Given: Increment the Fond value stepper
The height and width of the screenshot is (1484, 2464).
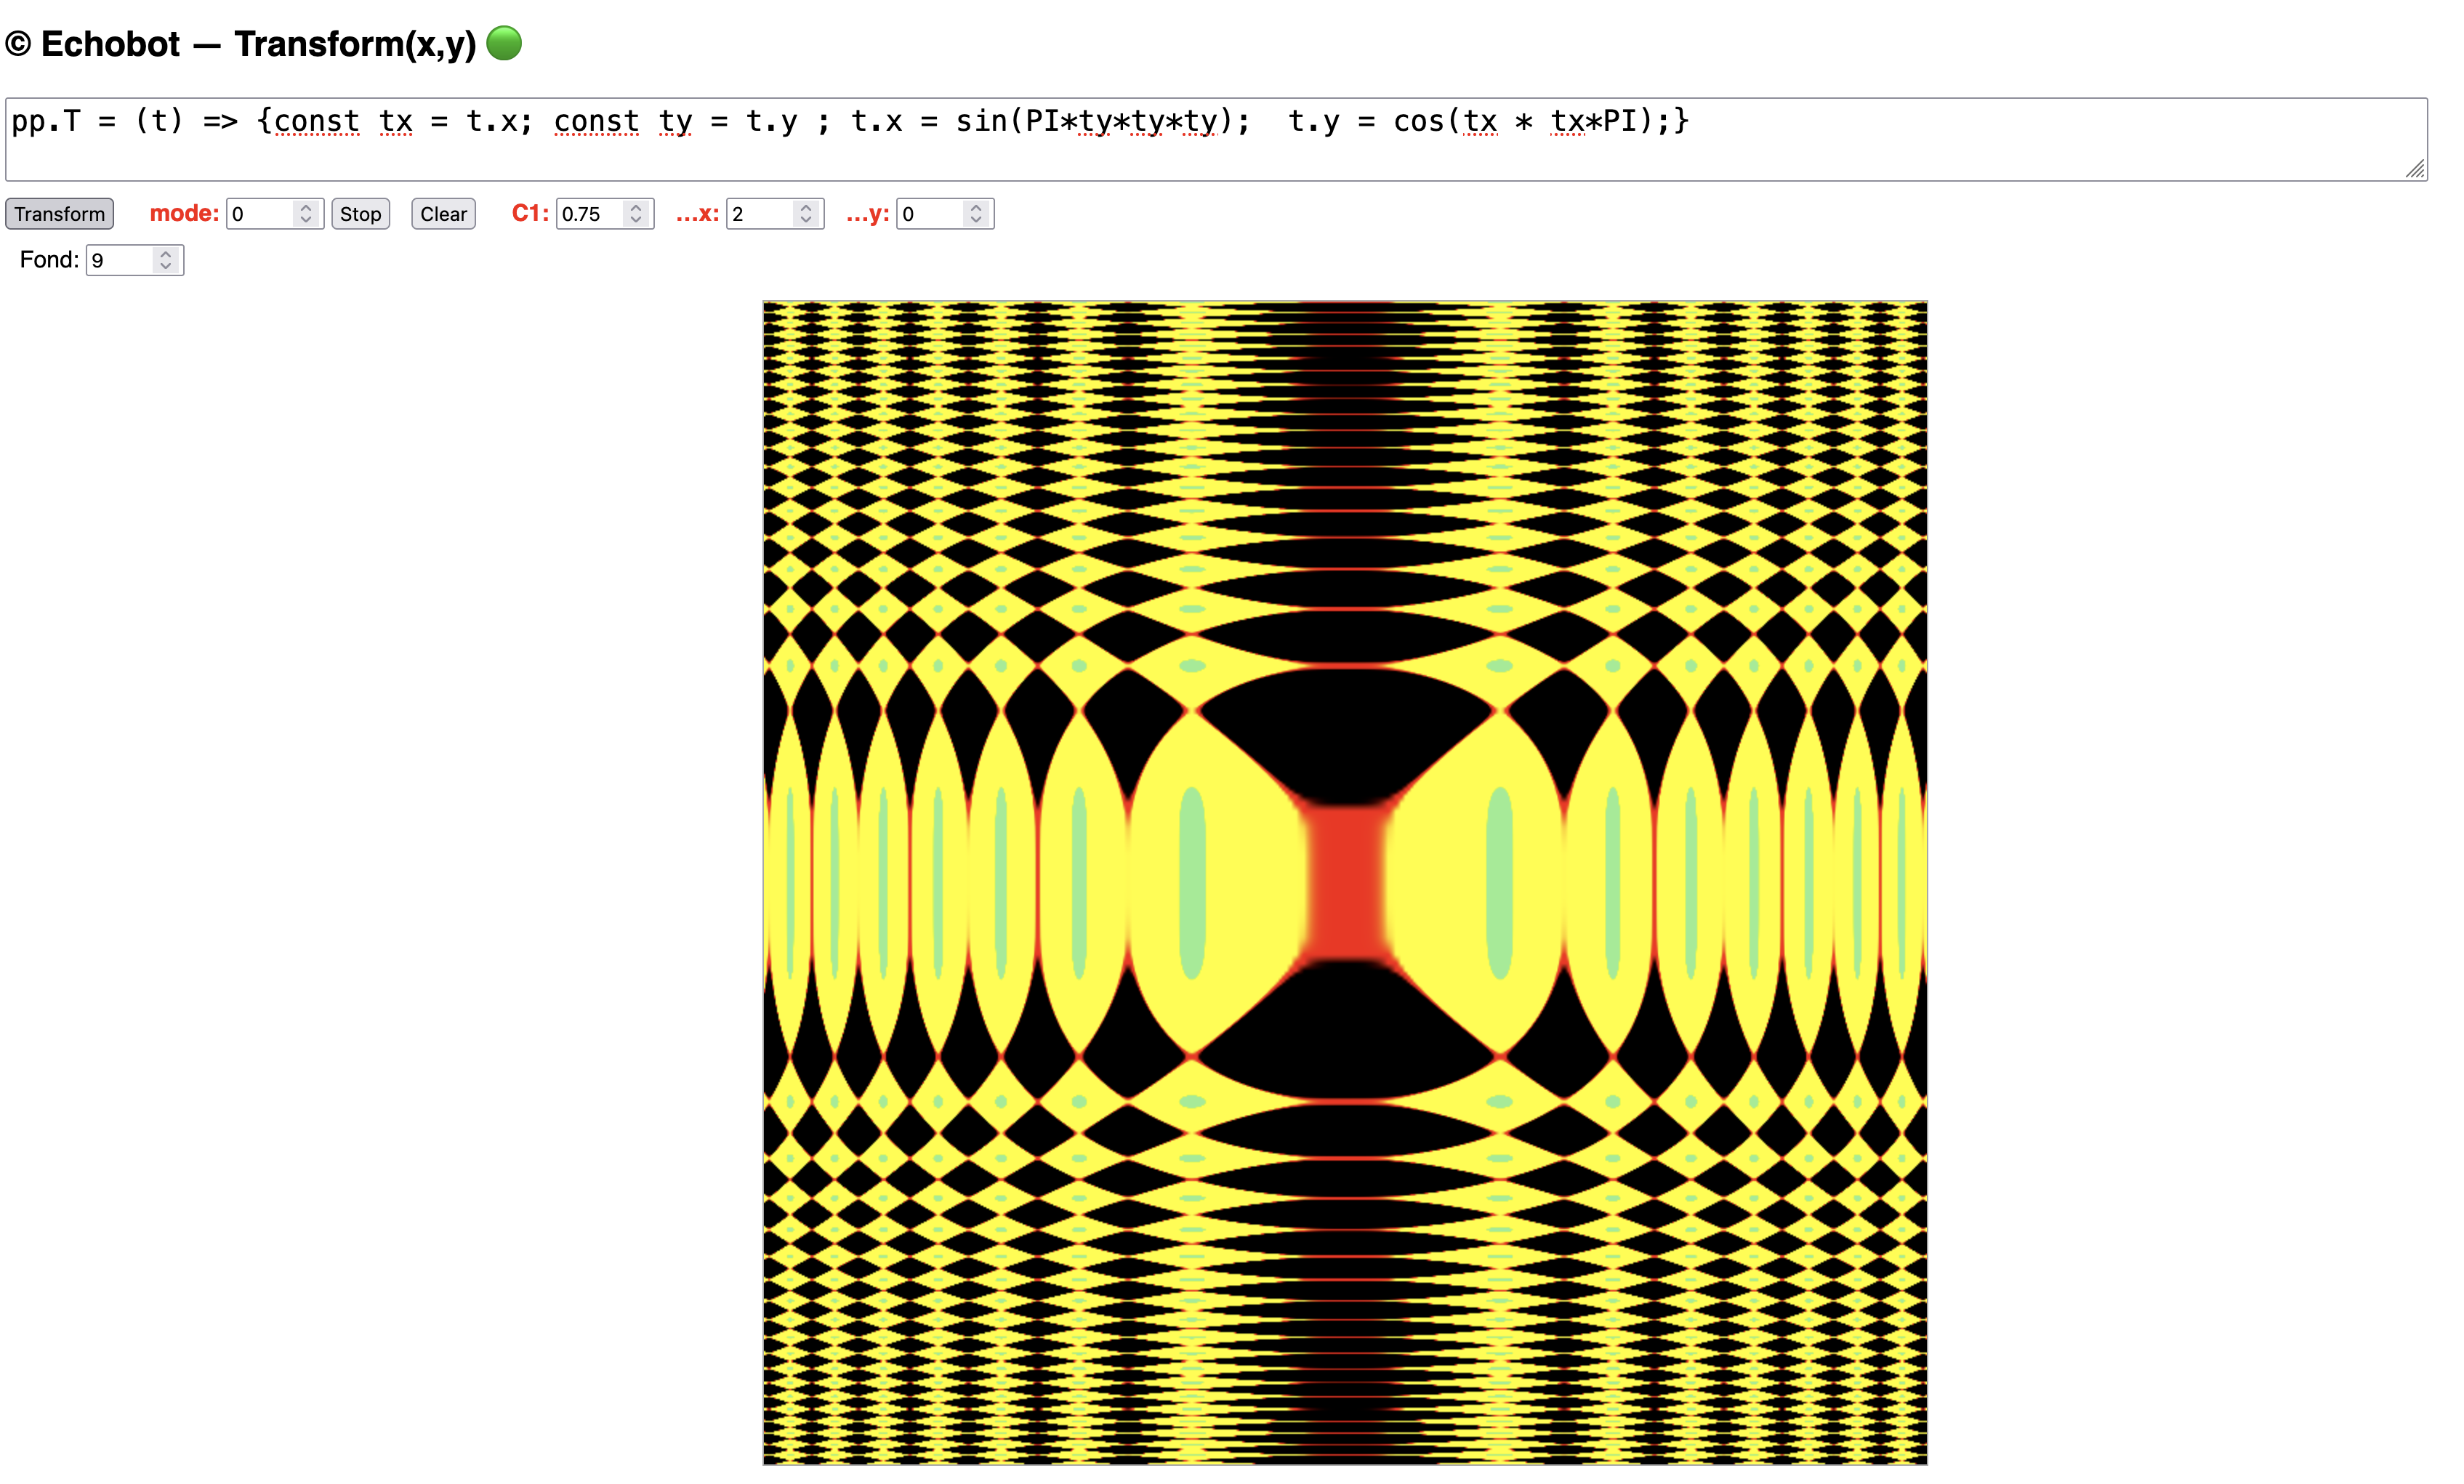Looking at the screenshot, I should pos(166,253).
